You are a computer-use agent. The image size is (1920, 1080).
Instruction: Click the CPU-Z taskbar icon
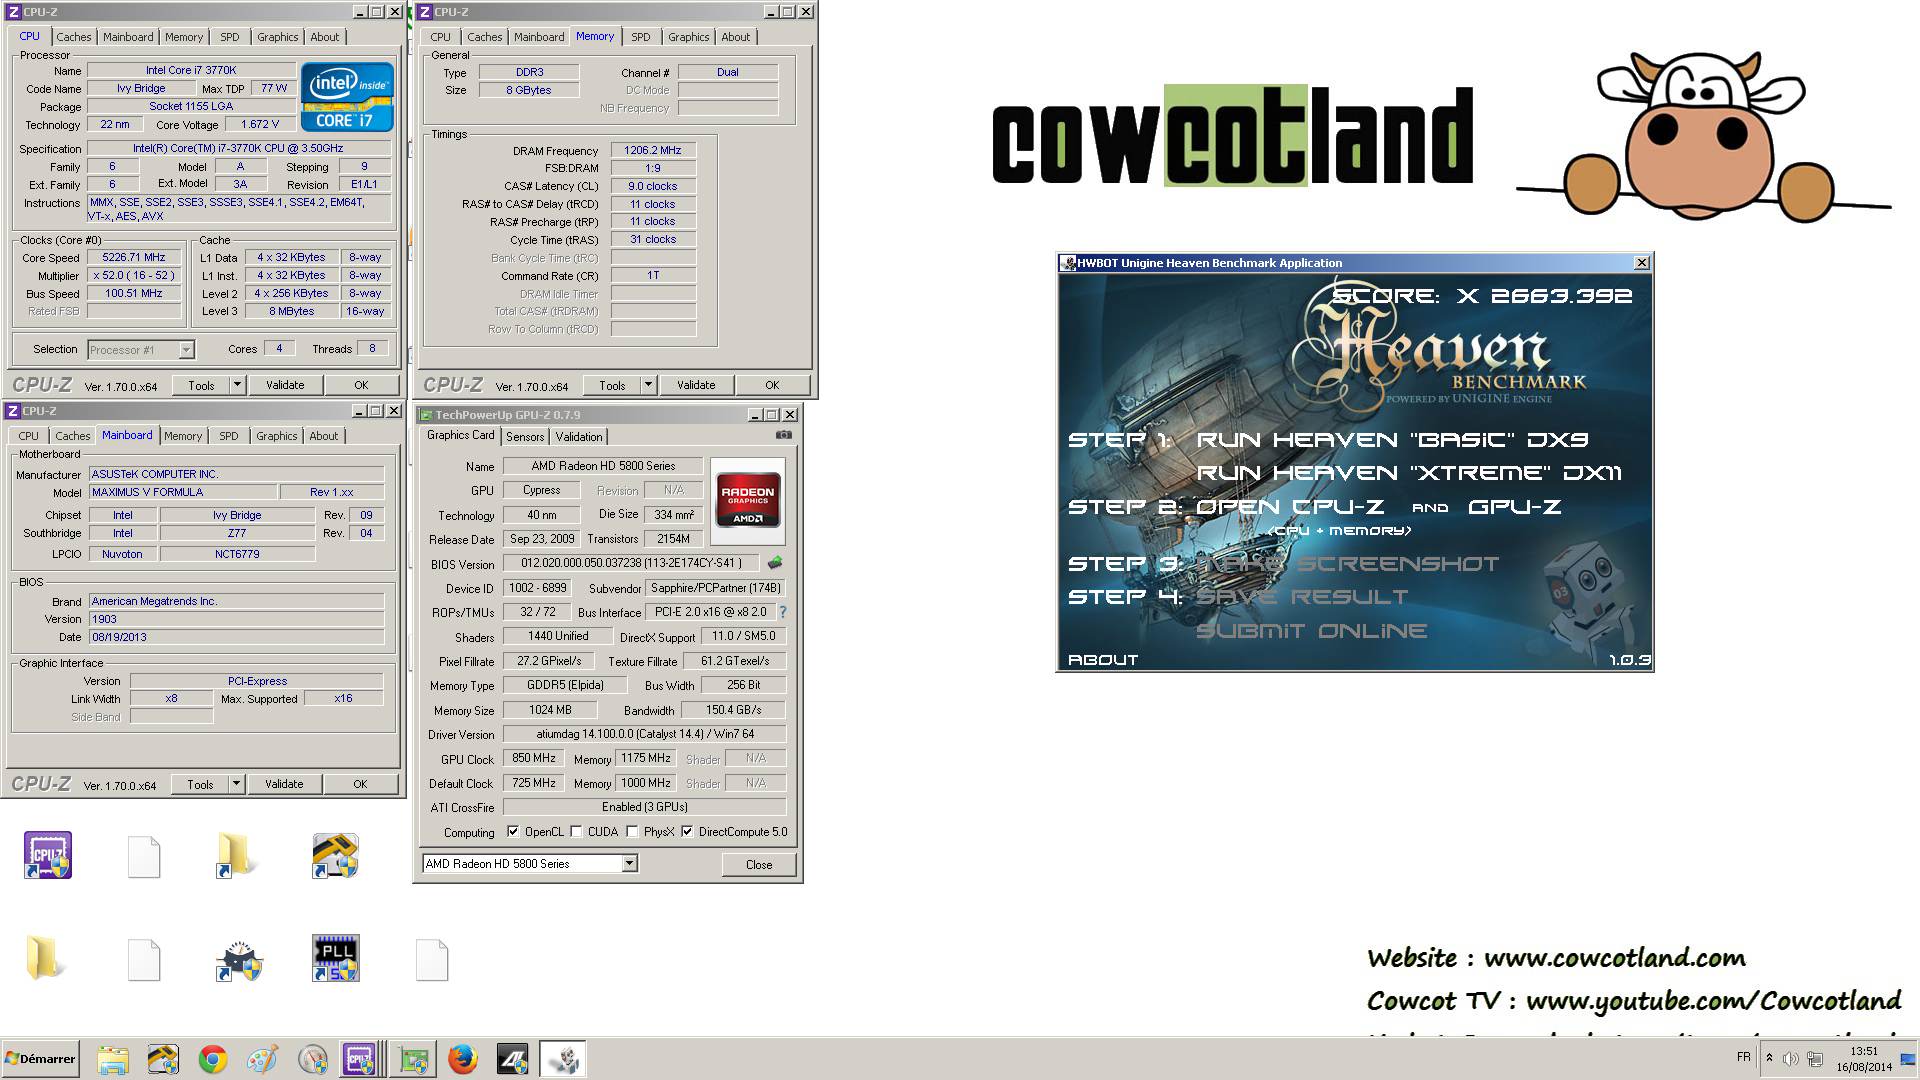(359, 1059)
